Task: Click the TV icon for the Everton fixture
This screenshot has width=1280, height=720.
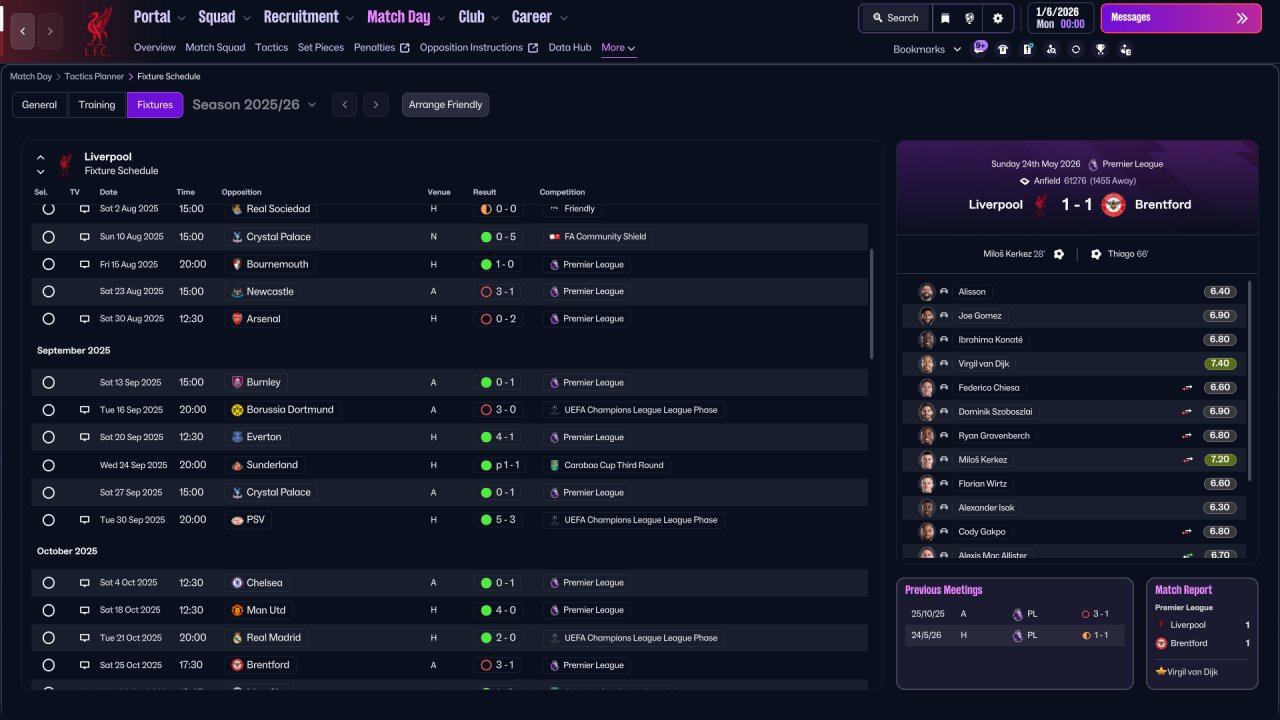Action: (85, 437)
